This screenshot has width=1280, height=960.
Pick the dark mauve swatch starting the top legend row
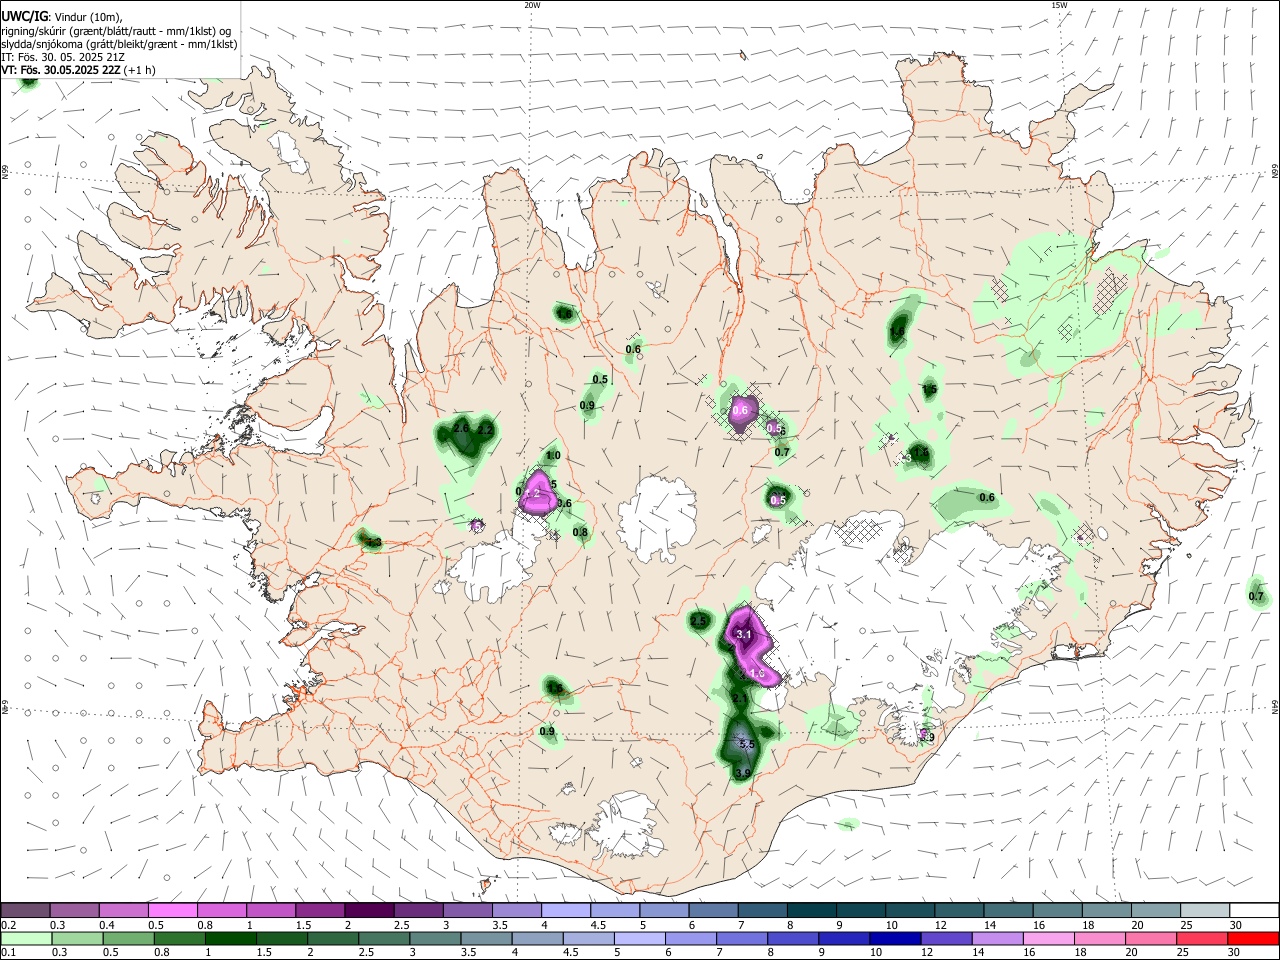tap(25, 910)
